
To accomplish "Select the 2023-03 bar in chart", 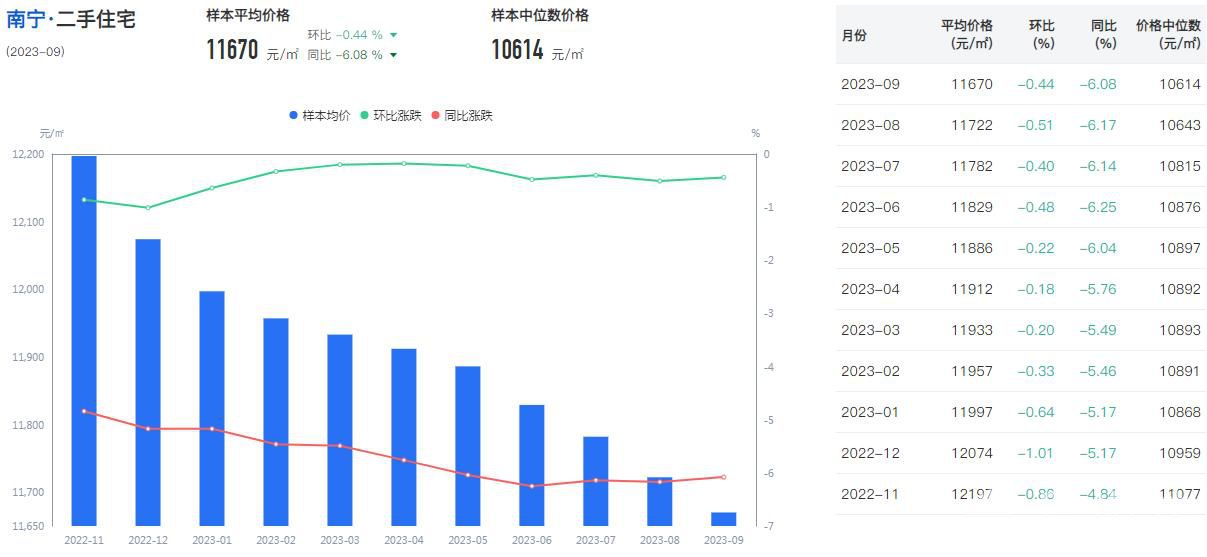I will click(x=340, y=429).
